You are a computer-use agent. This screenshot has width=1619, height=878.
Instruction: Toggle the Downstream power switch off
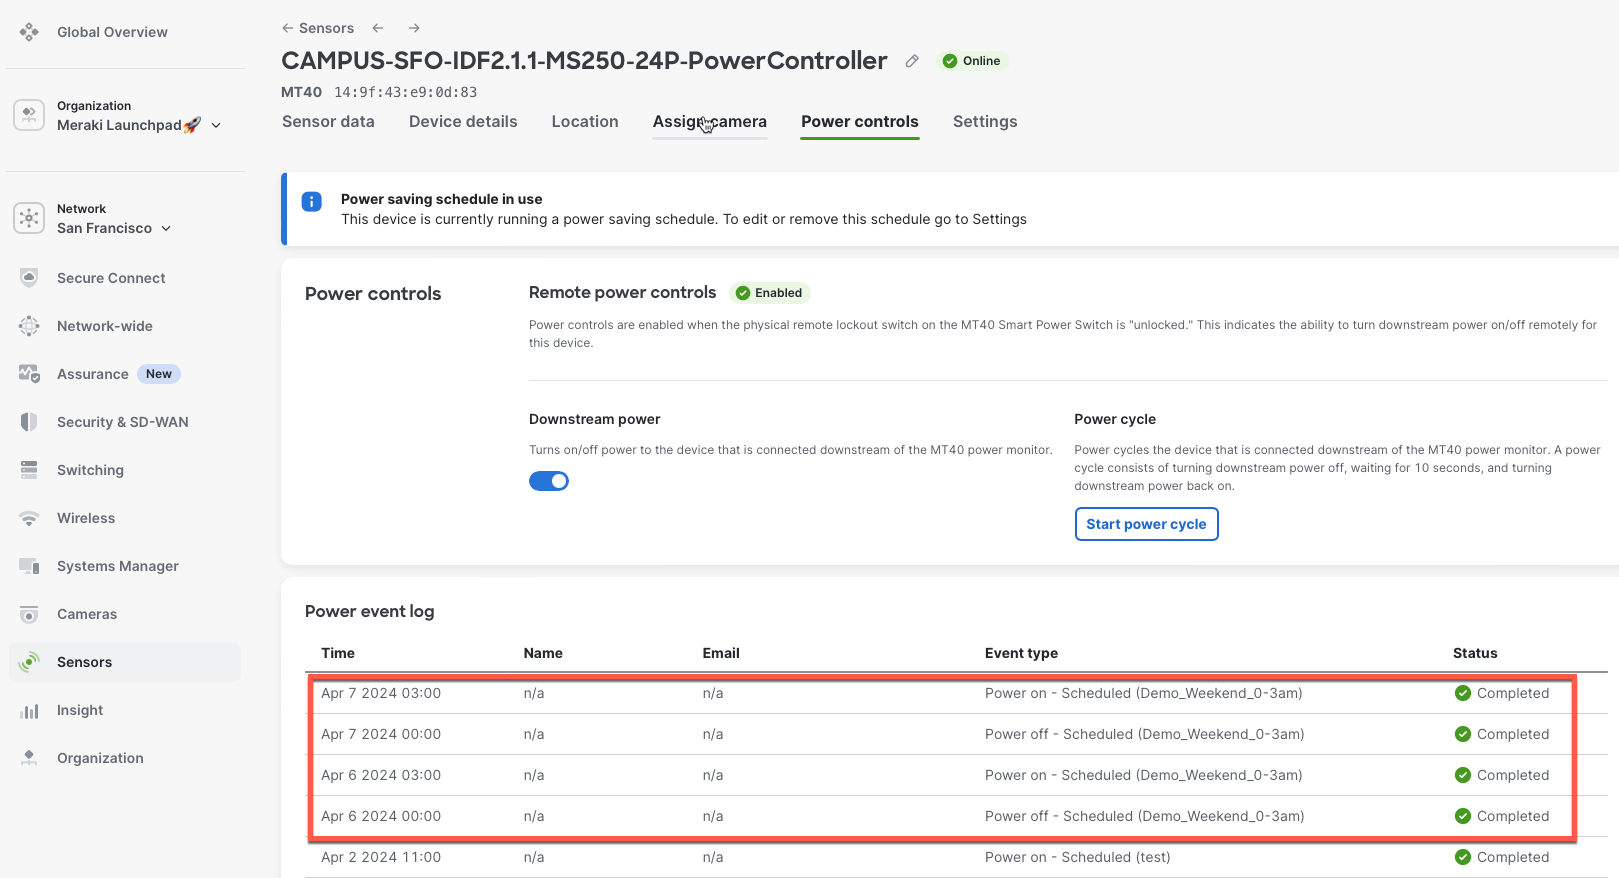click(x=549, y=481)
